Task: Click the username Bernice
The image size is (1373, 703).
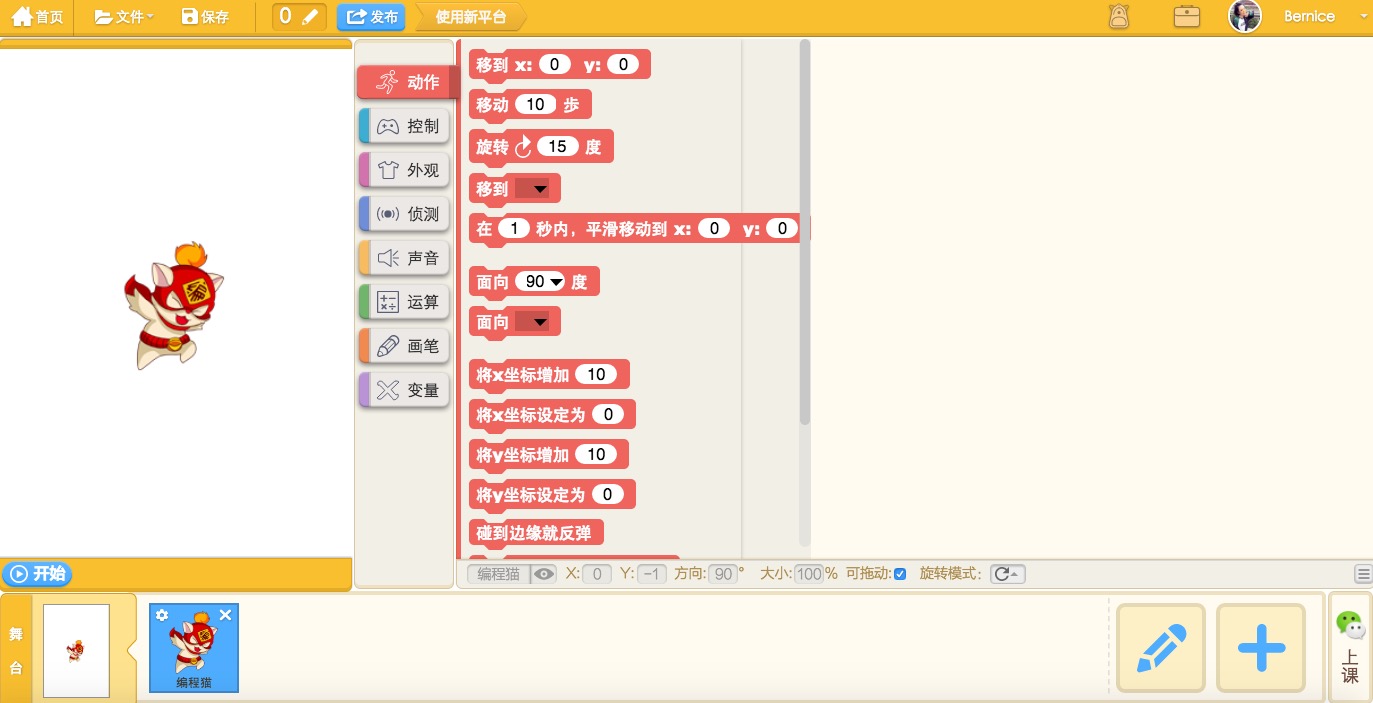Action: coord(1309,17)
